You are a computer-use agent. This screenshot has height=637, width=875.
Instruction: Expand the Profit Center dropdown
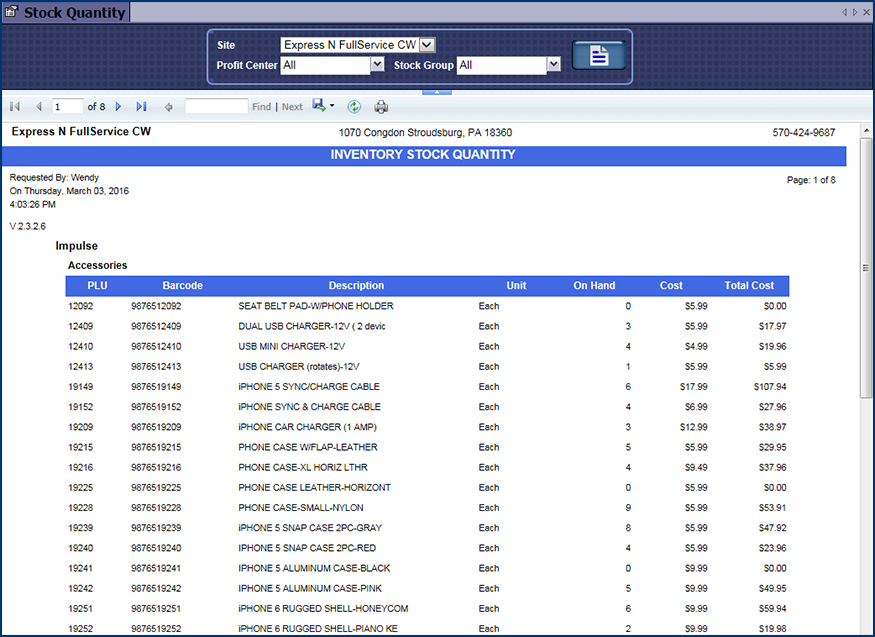pyautogui.click(x=377, y=64)
